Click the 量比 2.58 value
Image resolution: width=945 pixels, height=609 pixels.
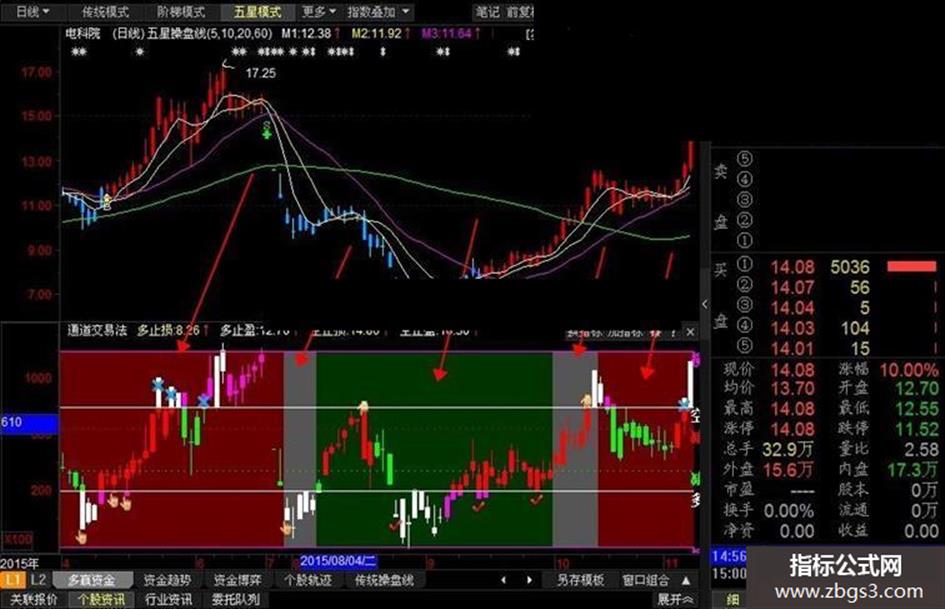pos(921,449)
